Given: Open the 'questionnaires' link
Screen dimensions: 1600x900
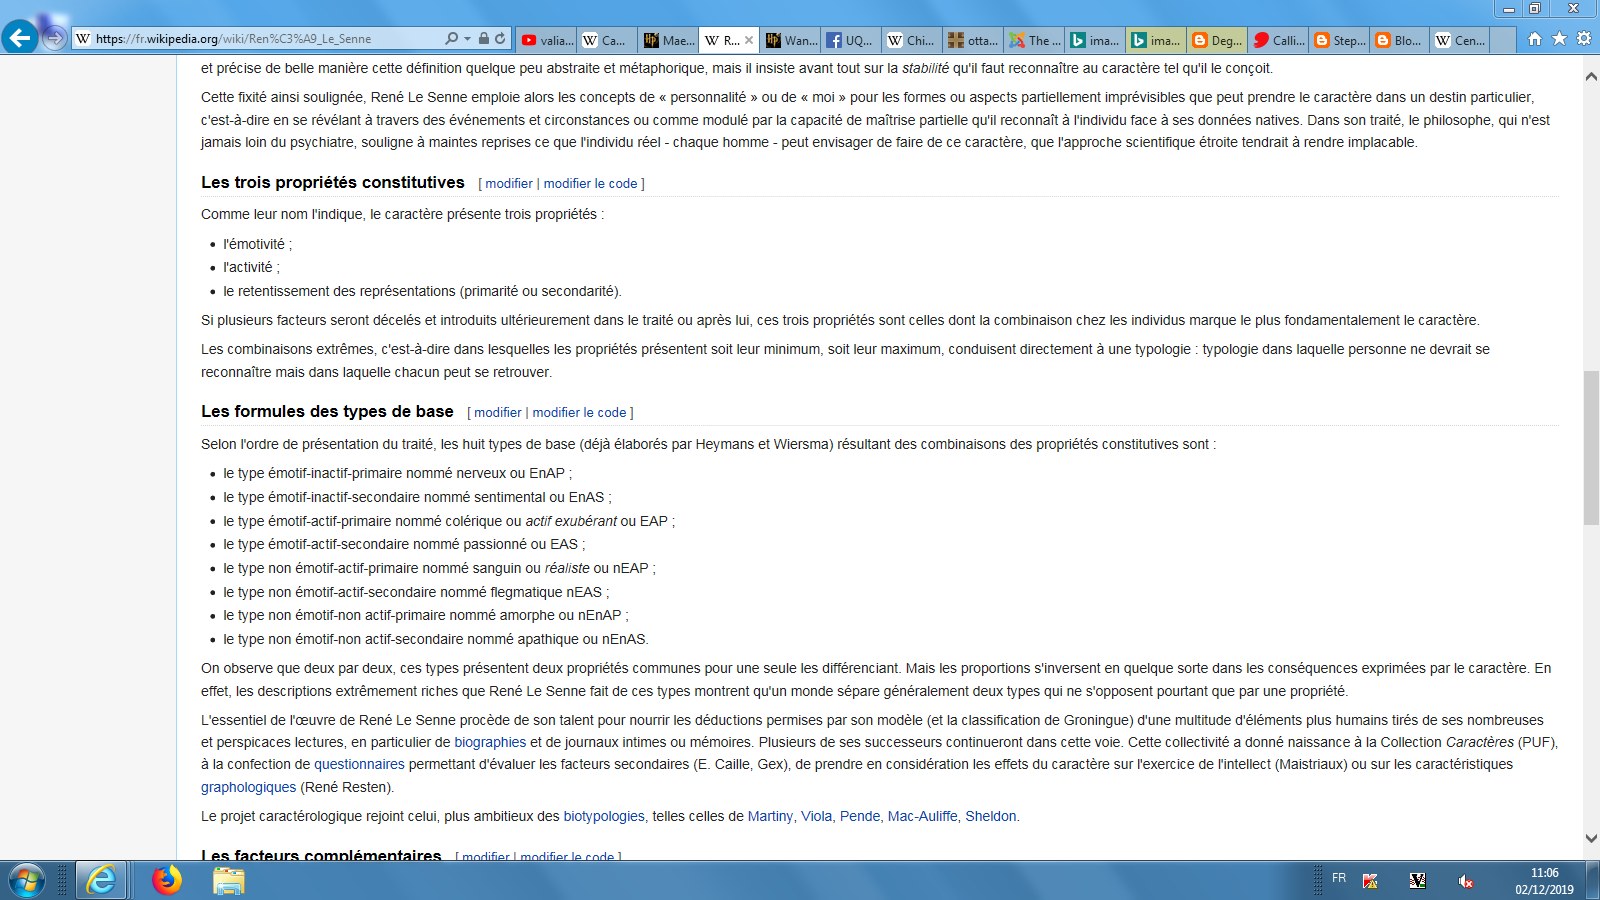Looking at the screenshot, I should point(359,764).
